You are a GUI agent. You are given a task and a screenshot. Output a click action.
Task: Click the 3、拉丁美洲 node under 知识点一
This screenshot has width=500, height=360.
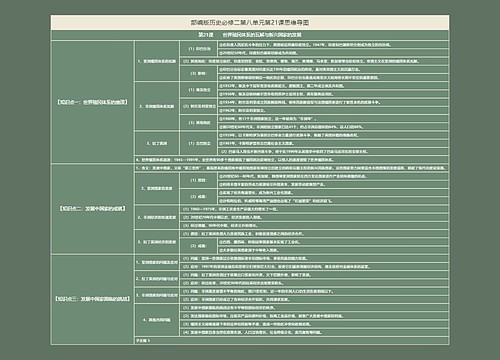[157, 143]
